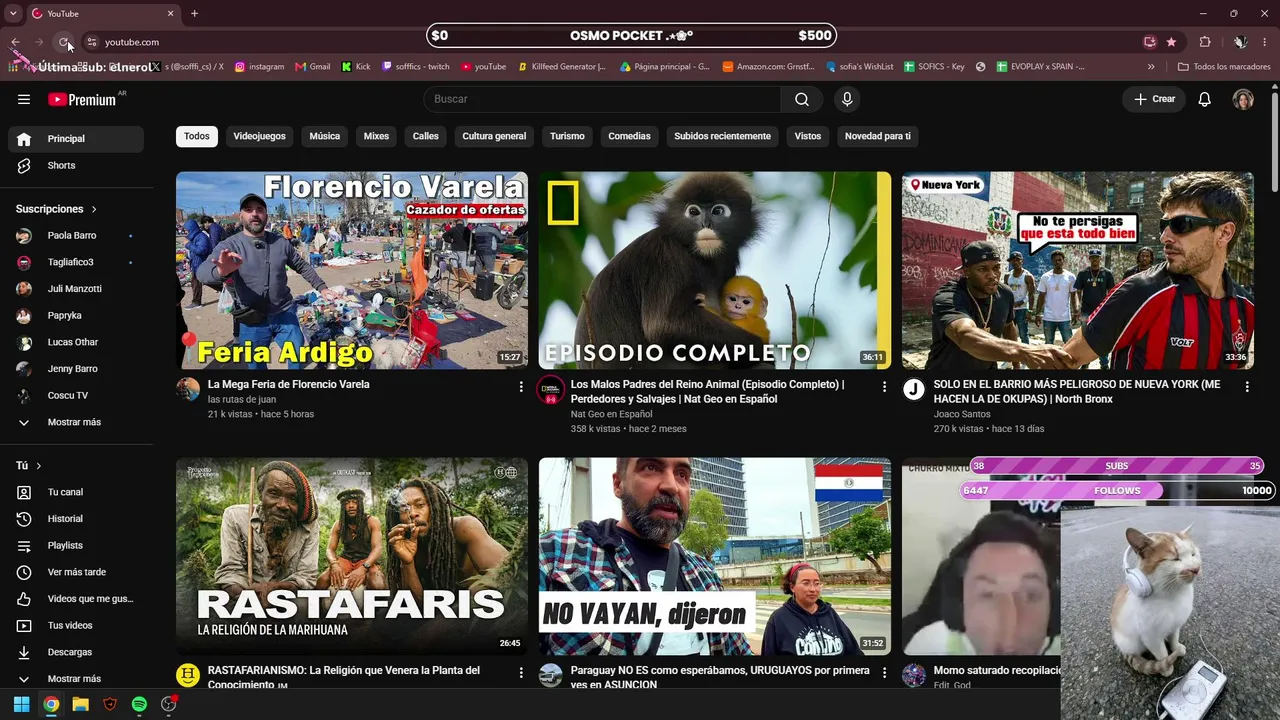This screenshot has width=1280, height=720.
Task: Open Tu canal in the sidebar
Action: click(x=76, y=492)
